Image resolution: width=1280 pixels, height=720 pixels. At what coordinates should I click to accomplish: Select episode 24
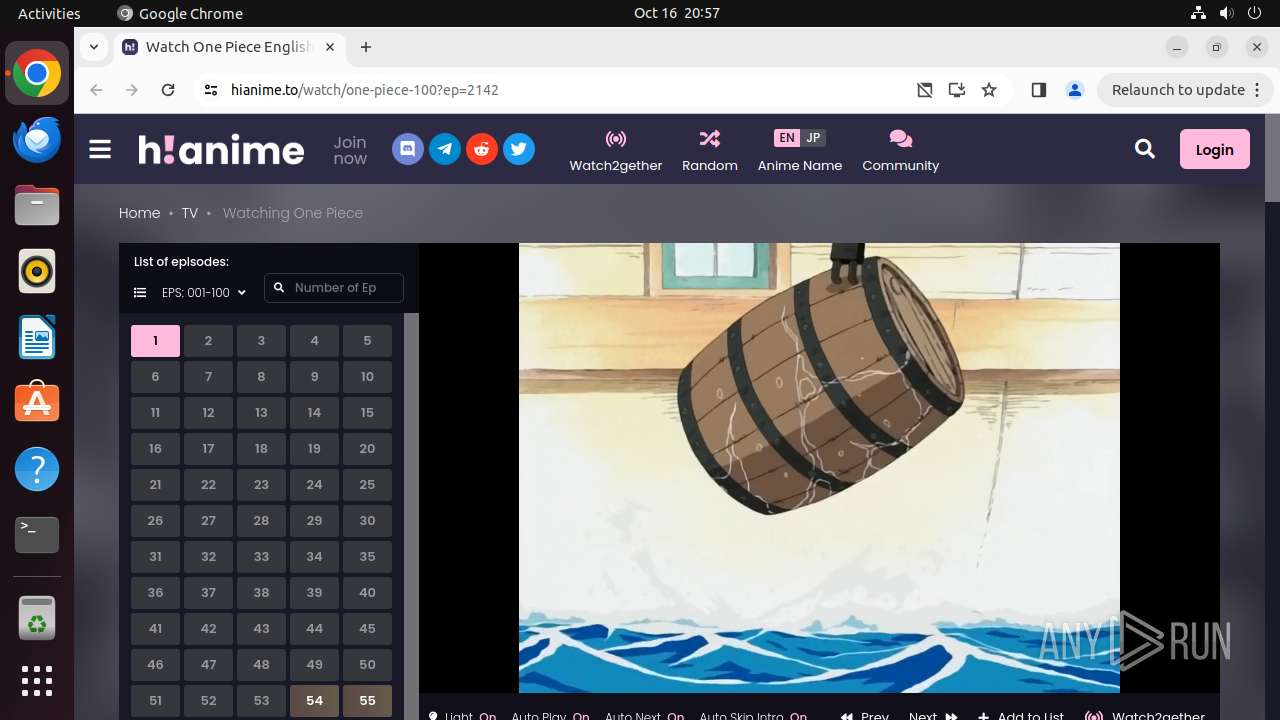point(314,485)
